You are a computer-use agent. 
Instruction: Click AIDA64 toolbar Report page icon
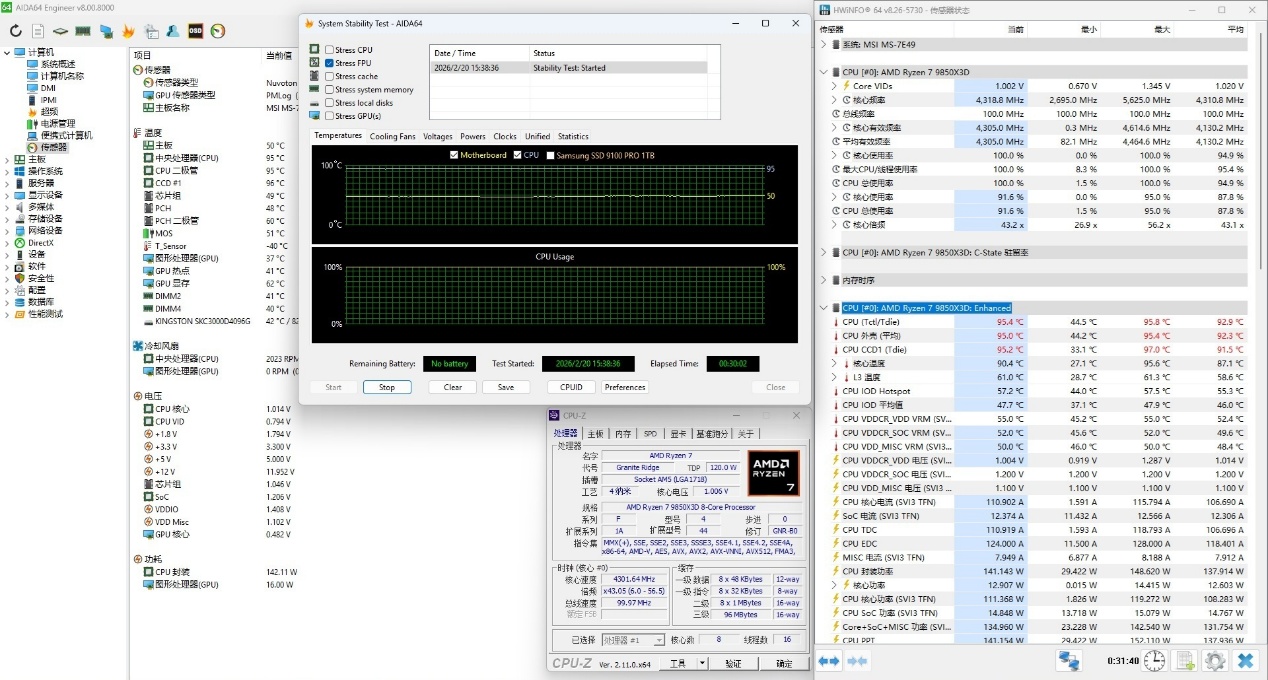[x=38, y=31]
